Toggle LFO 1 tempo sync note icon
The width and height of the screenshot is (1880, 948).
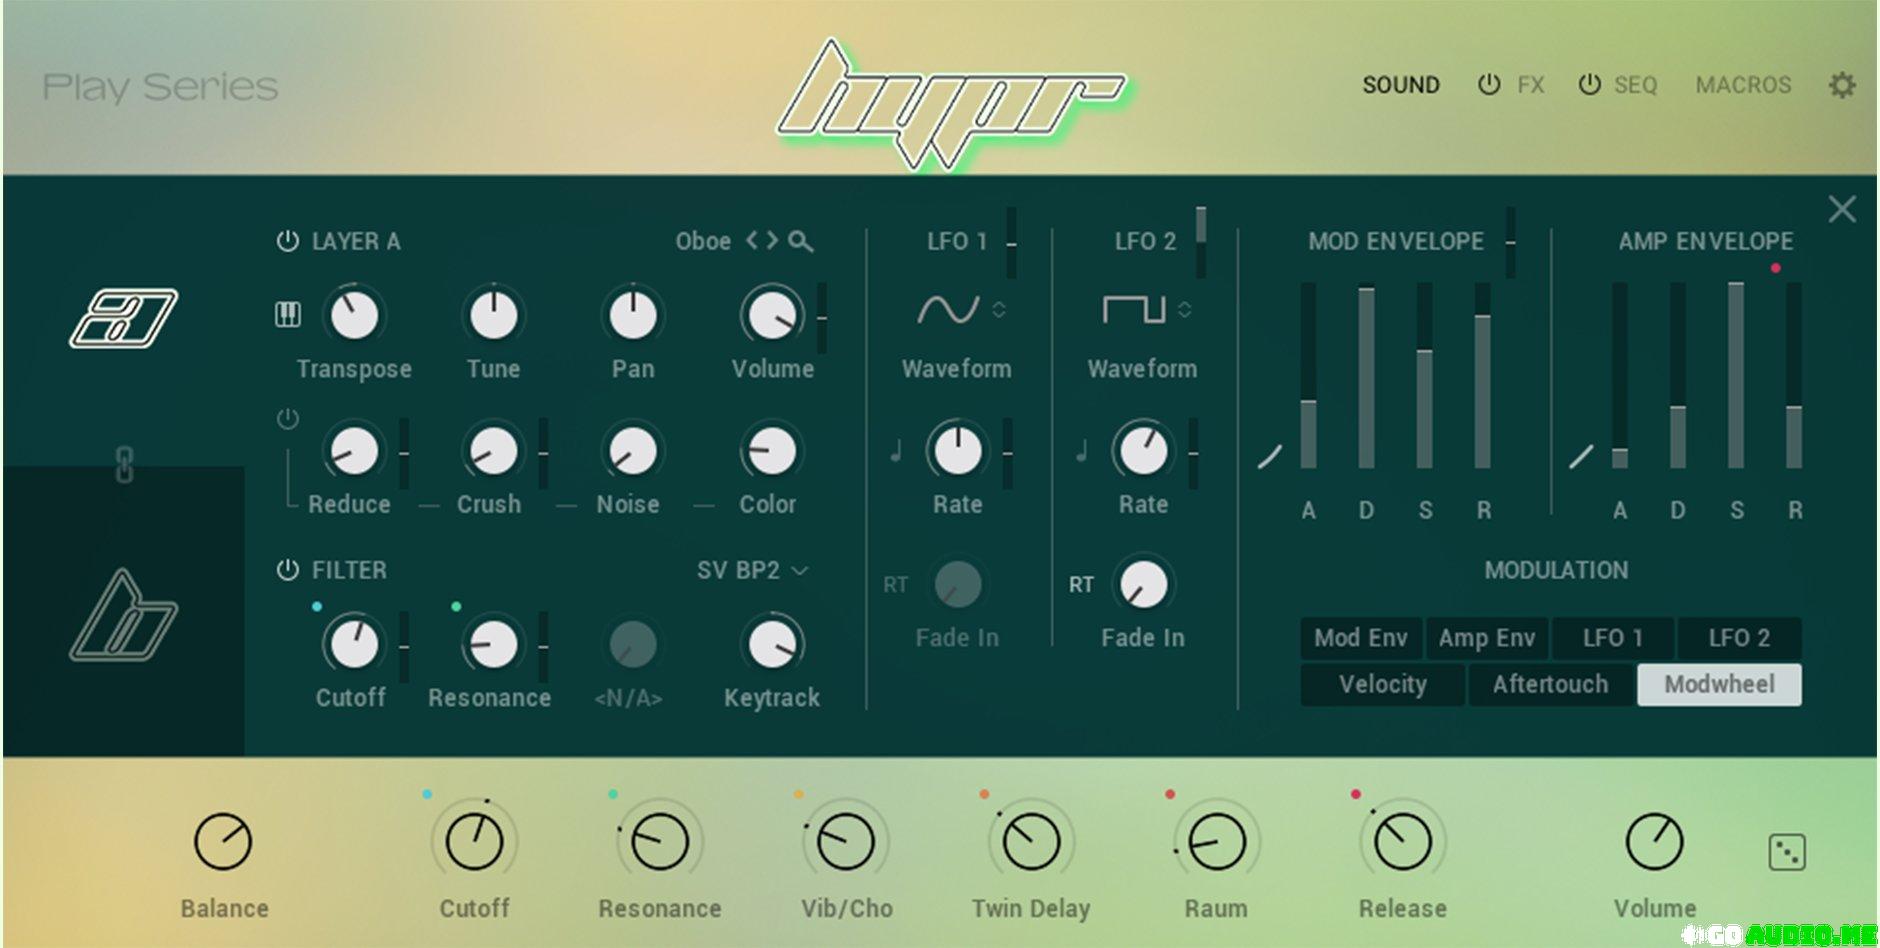click(x=896, y=451)
